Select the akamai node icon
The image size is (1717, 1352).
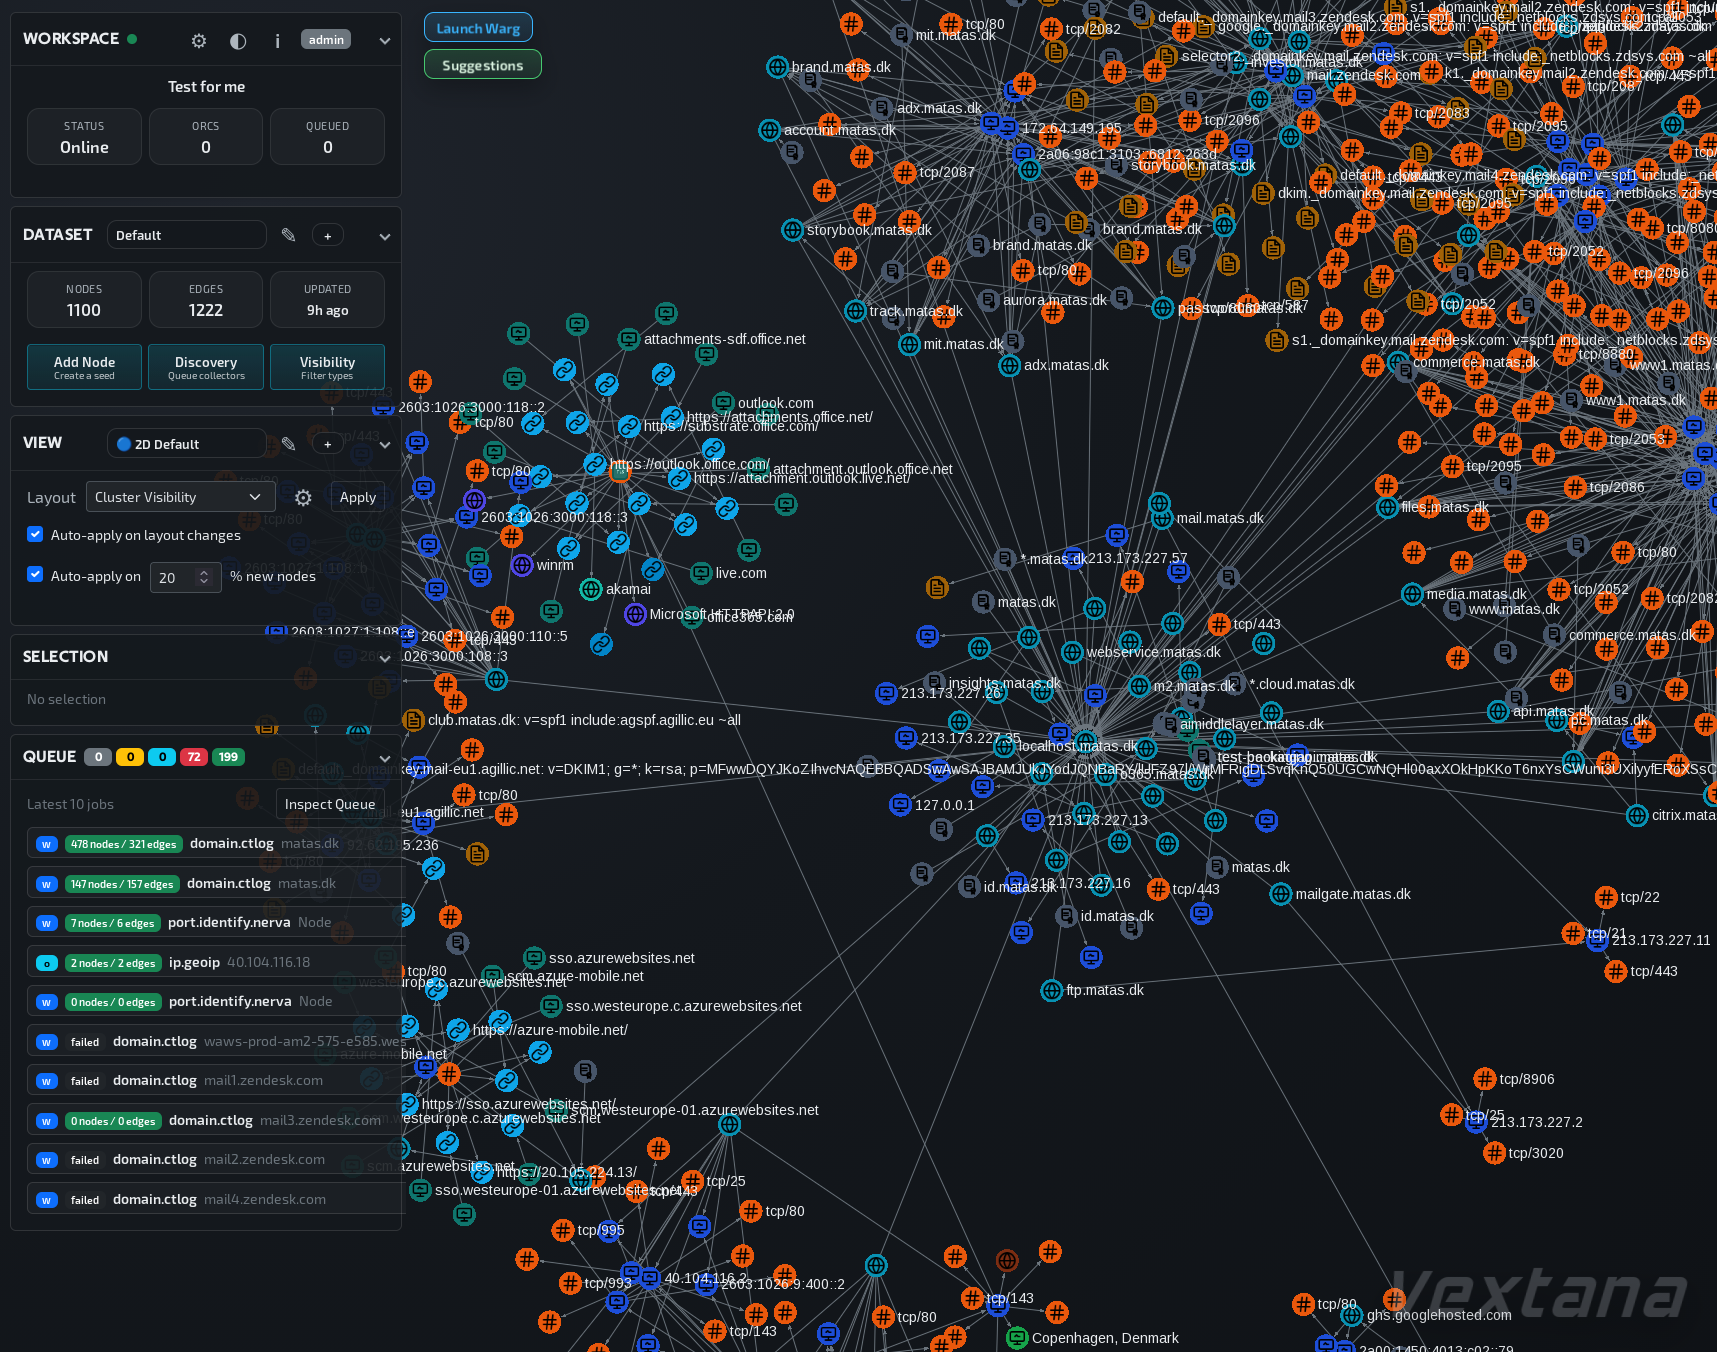coord(591,589)
